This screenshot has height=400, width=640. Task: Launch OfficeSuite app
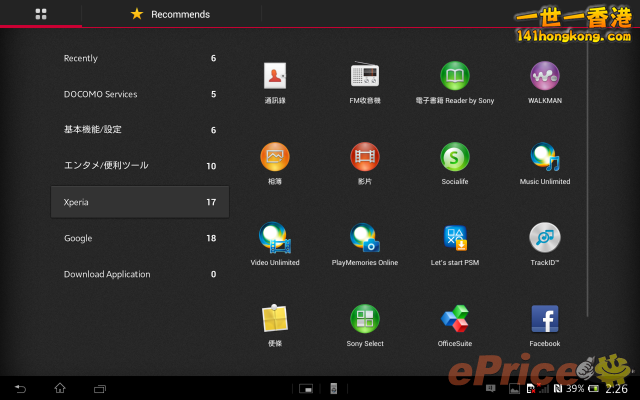pyautogui.click(x=455, y=319)
